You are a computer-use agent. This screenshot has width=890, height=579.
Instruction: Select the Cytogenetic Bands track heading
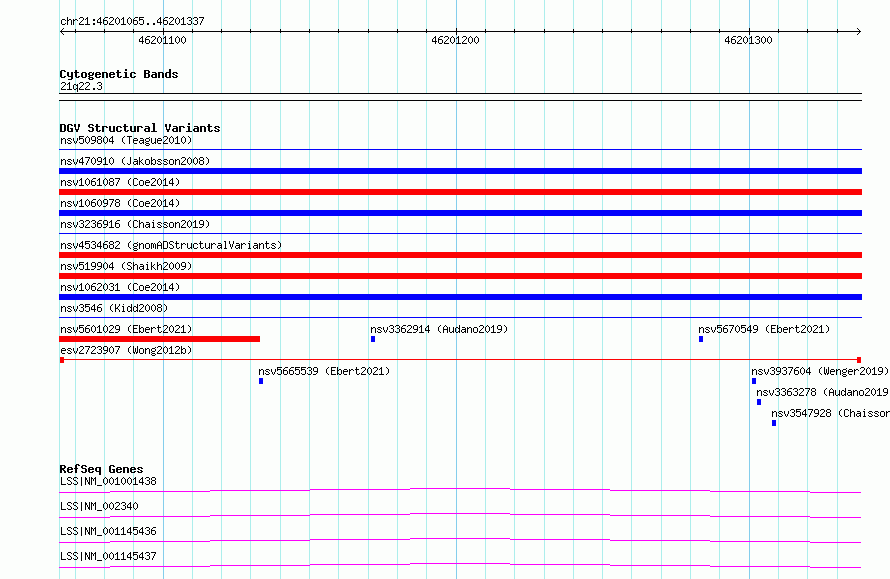(119, 74)
